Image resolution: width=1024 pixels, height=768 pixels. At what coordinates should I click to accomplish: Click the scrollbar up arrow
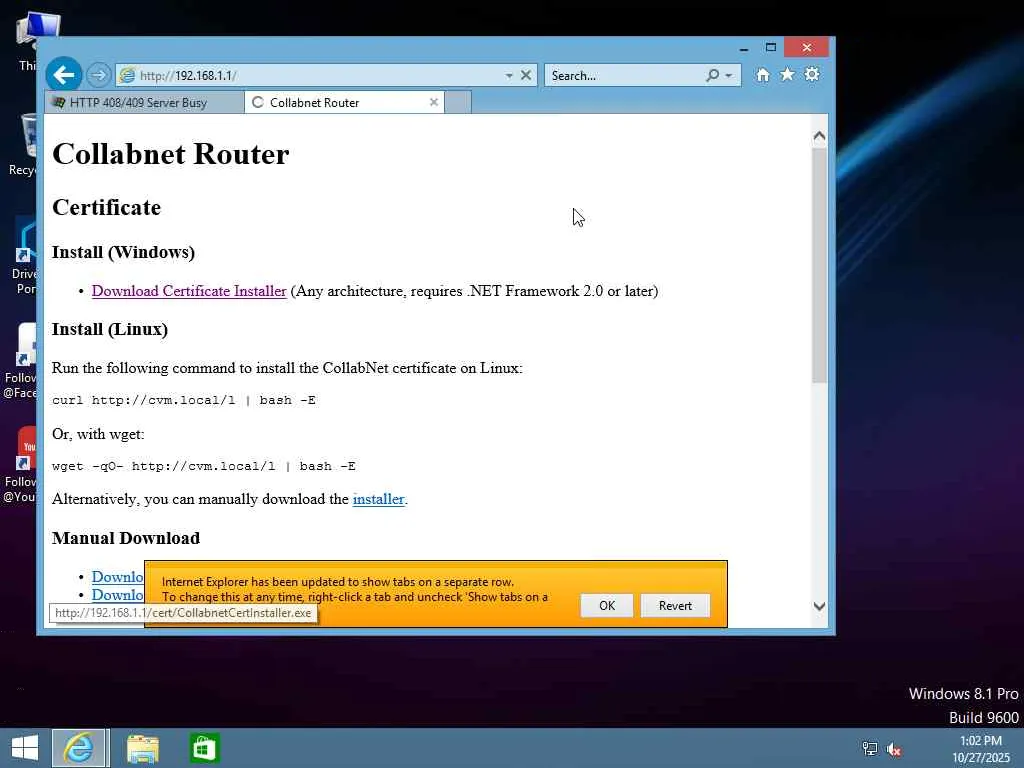[x=820, y=136]
